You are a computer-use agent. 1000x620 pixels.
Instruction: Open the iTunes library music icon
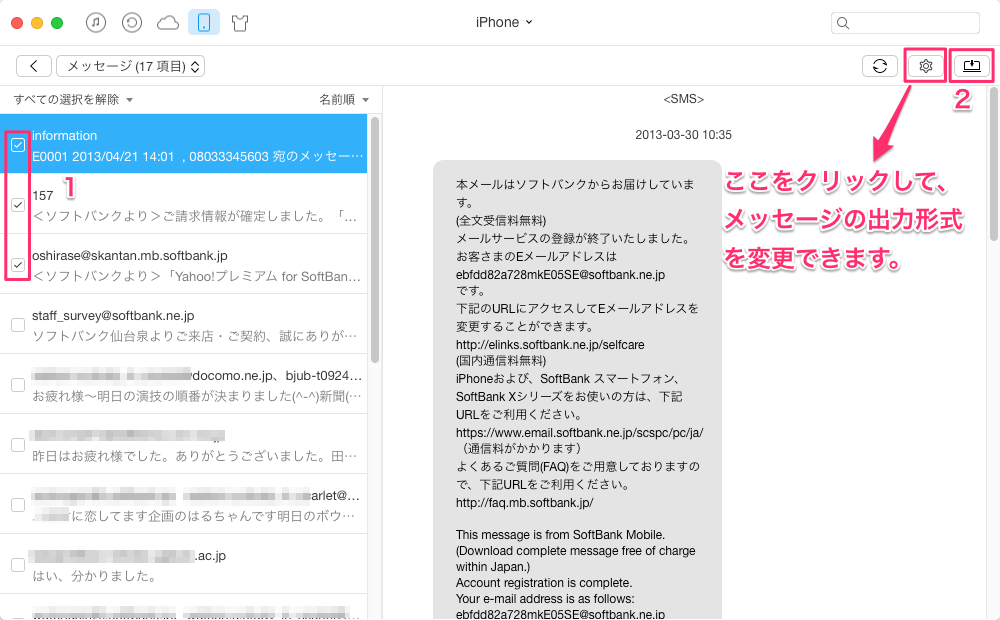pyautogui.click(x=96, y=23)
